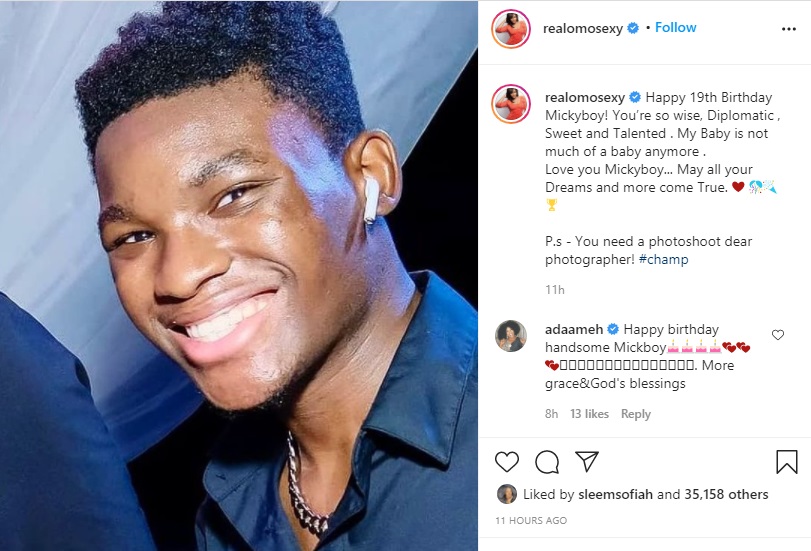The image size is (811, 551).
Task: Share post via paper plane icon
Action: [x=586, y=461]
